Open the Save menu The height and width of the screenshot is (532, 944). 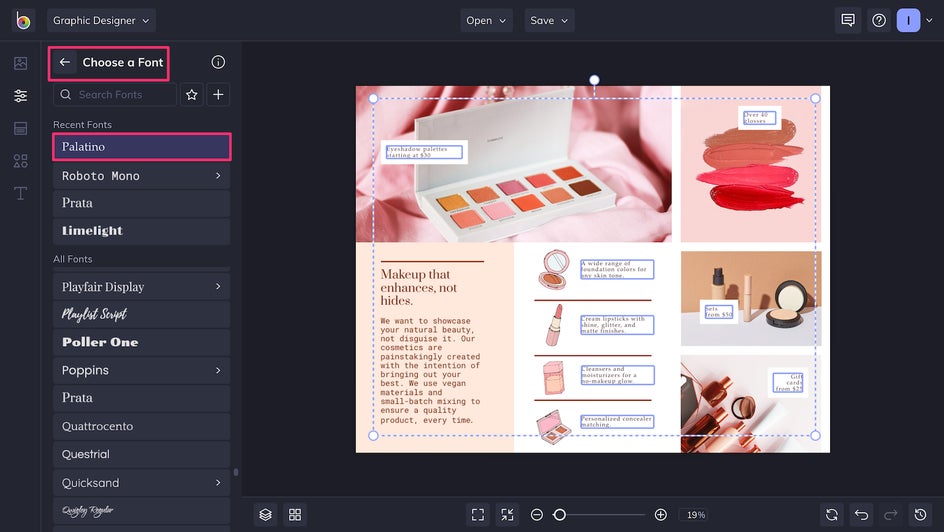tap(549, 20)
